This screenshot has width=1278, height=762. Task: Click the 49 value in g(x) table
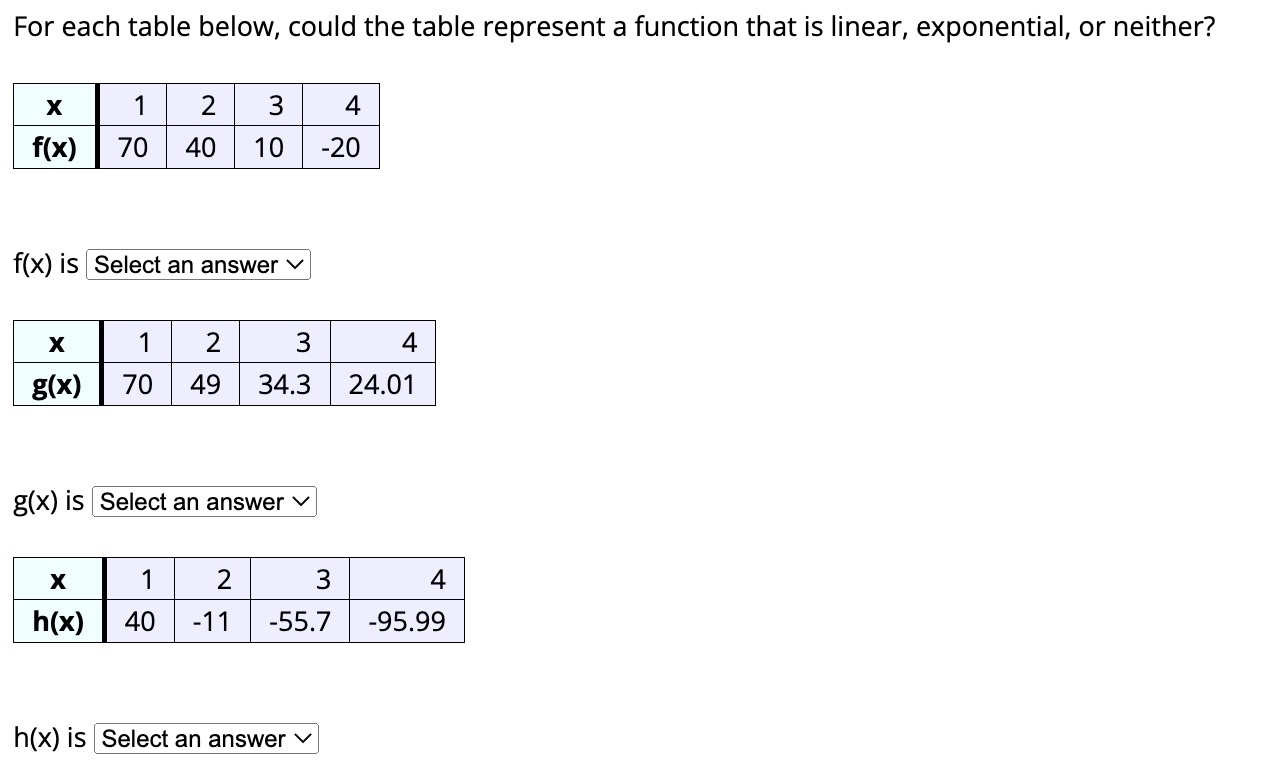tap(205, 383)
